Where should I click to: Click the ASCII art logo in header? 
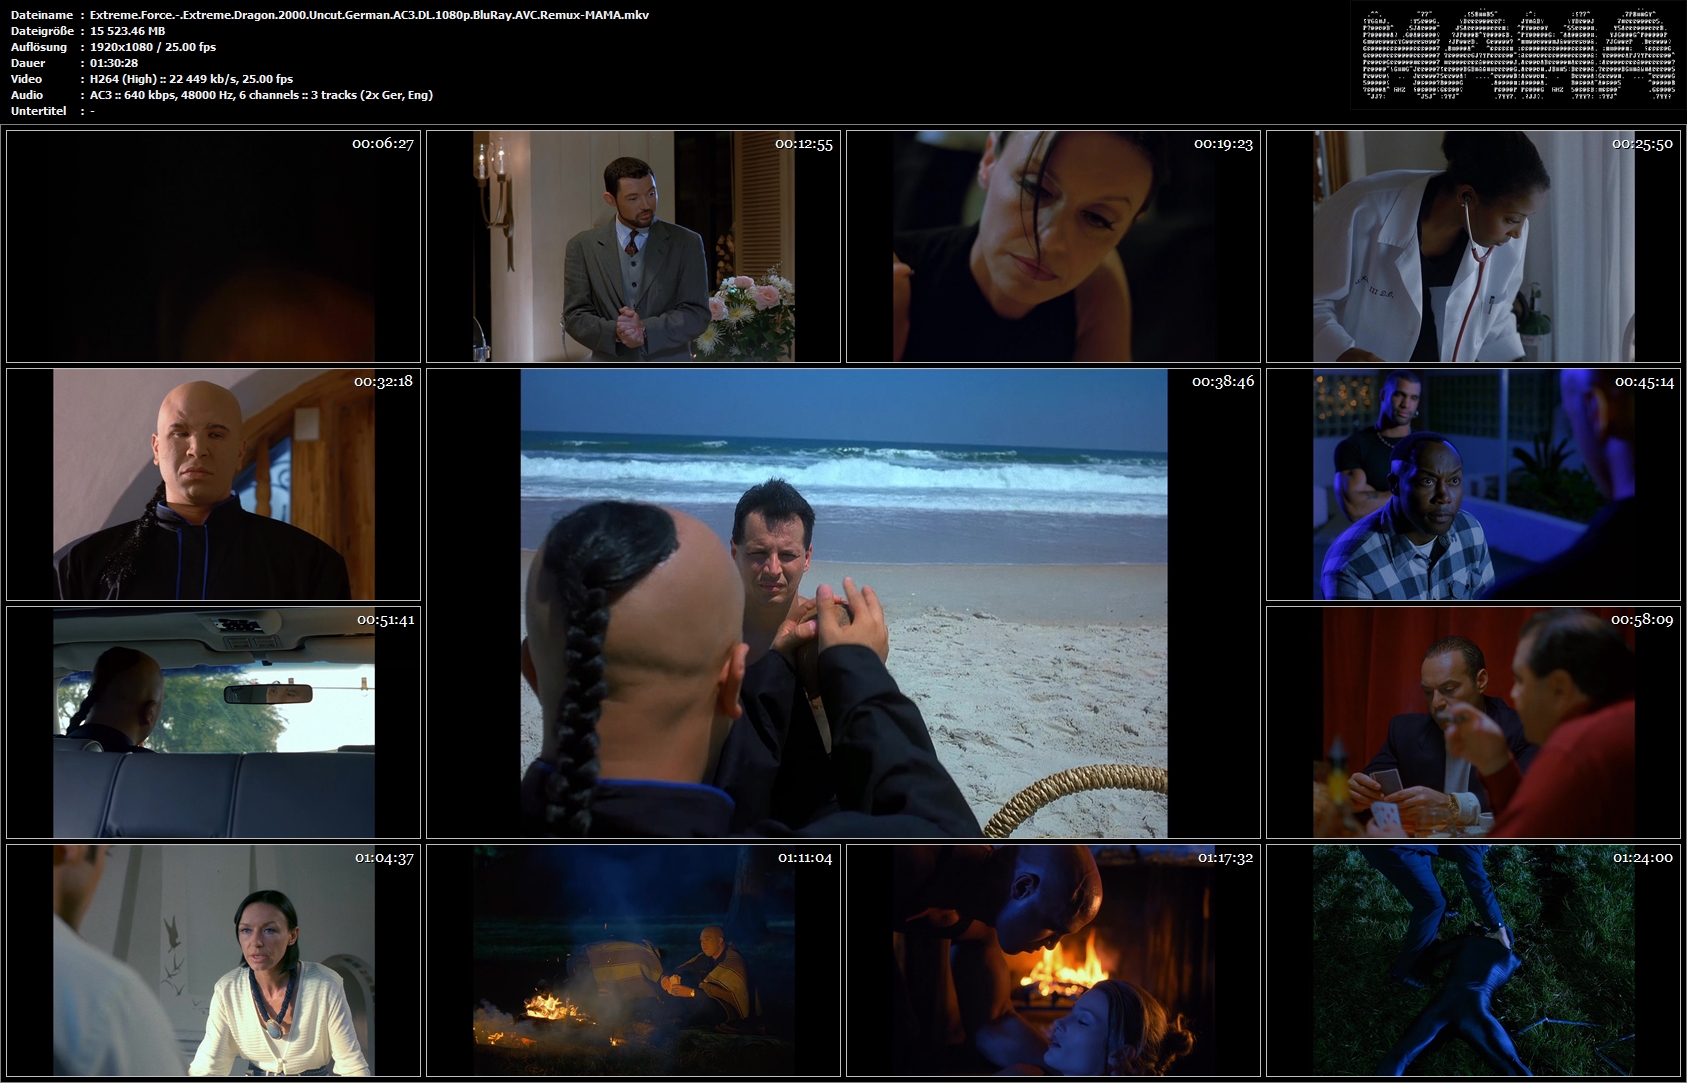pos(1519,55)
